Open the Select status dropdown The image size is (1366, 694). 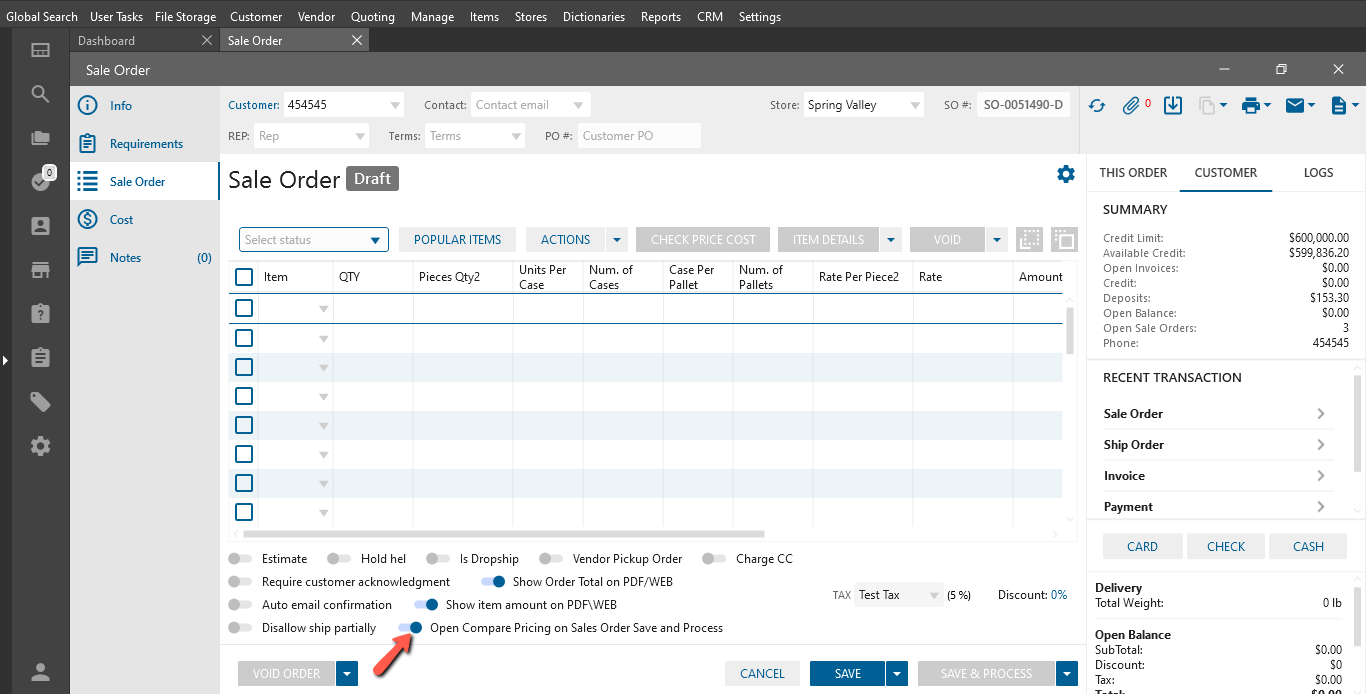(x=314, y=240)
